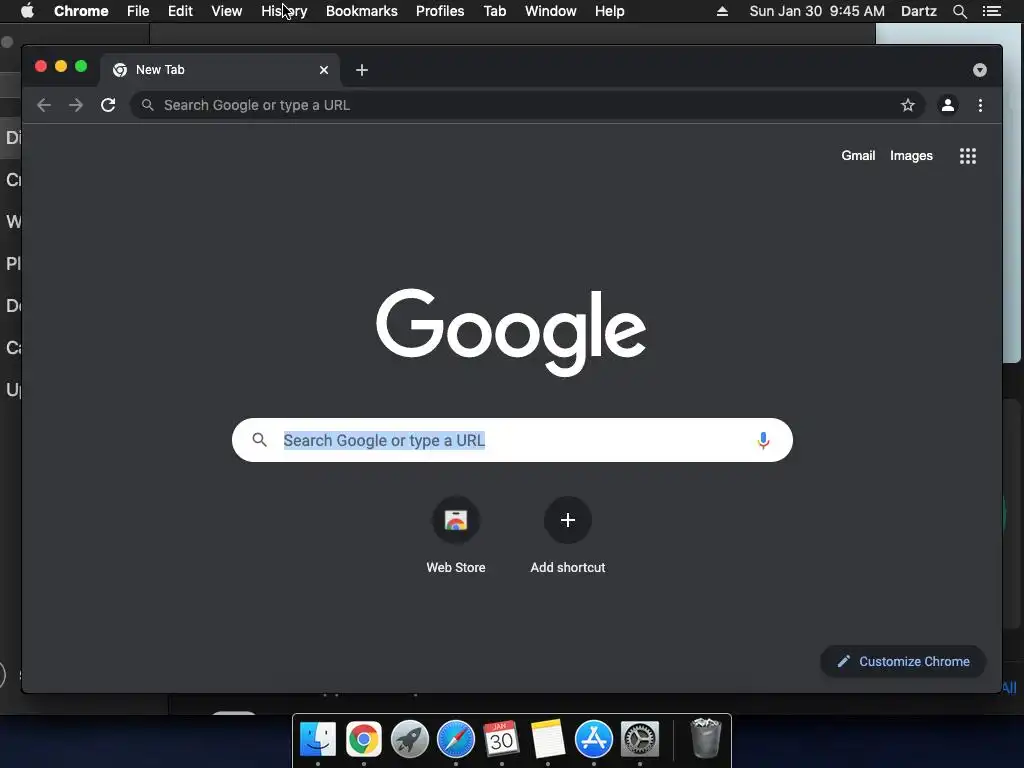
Task: Open Trash from the Dock
Action: click(705, 738)
